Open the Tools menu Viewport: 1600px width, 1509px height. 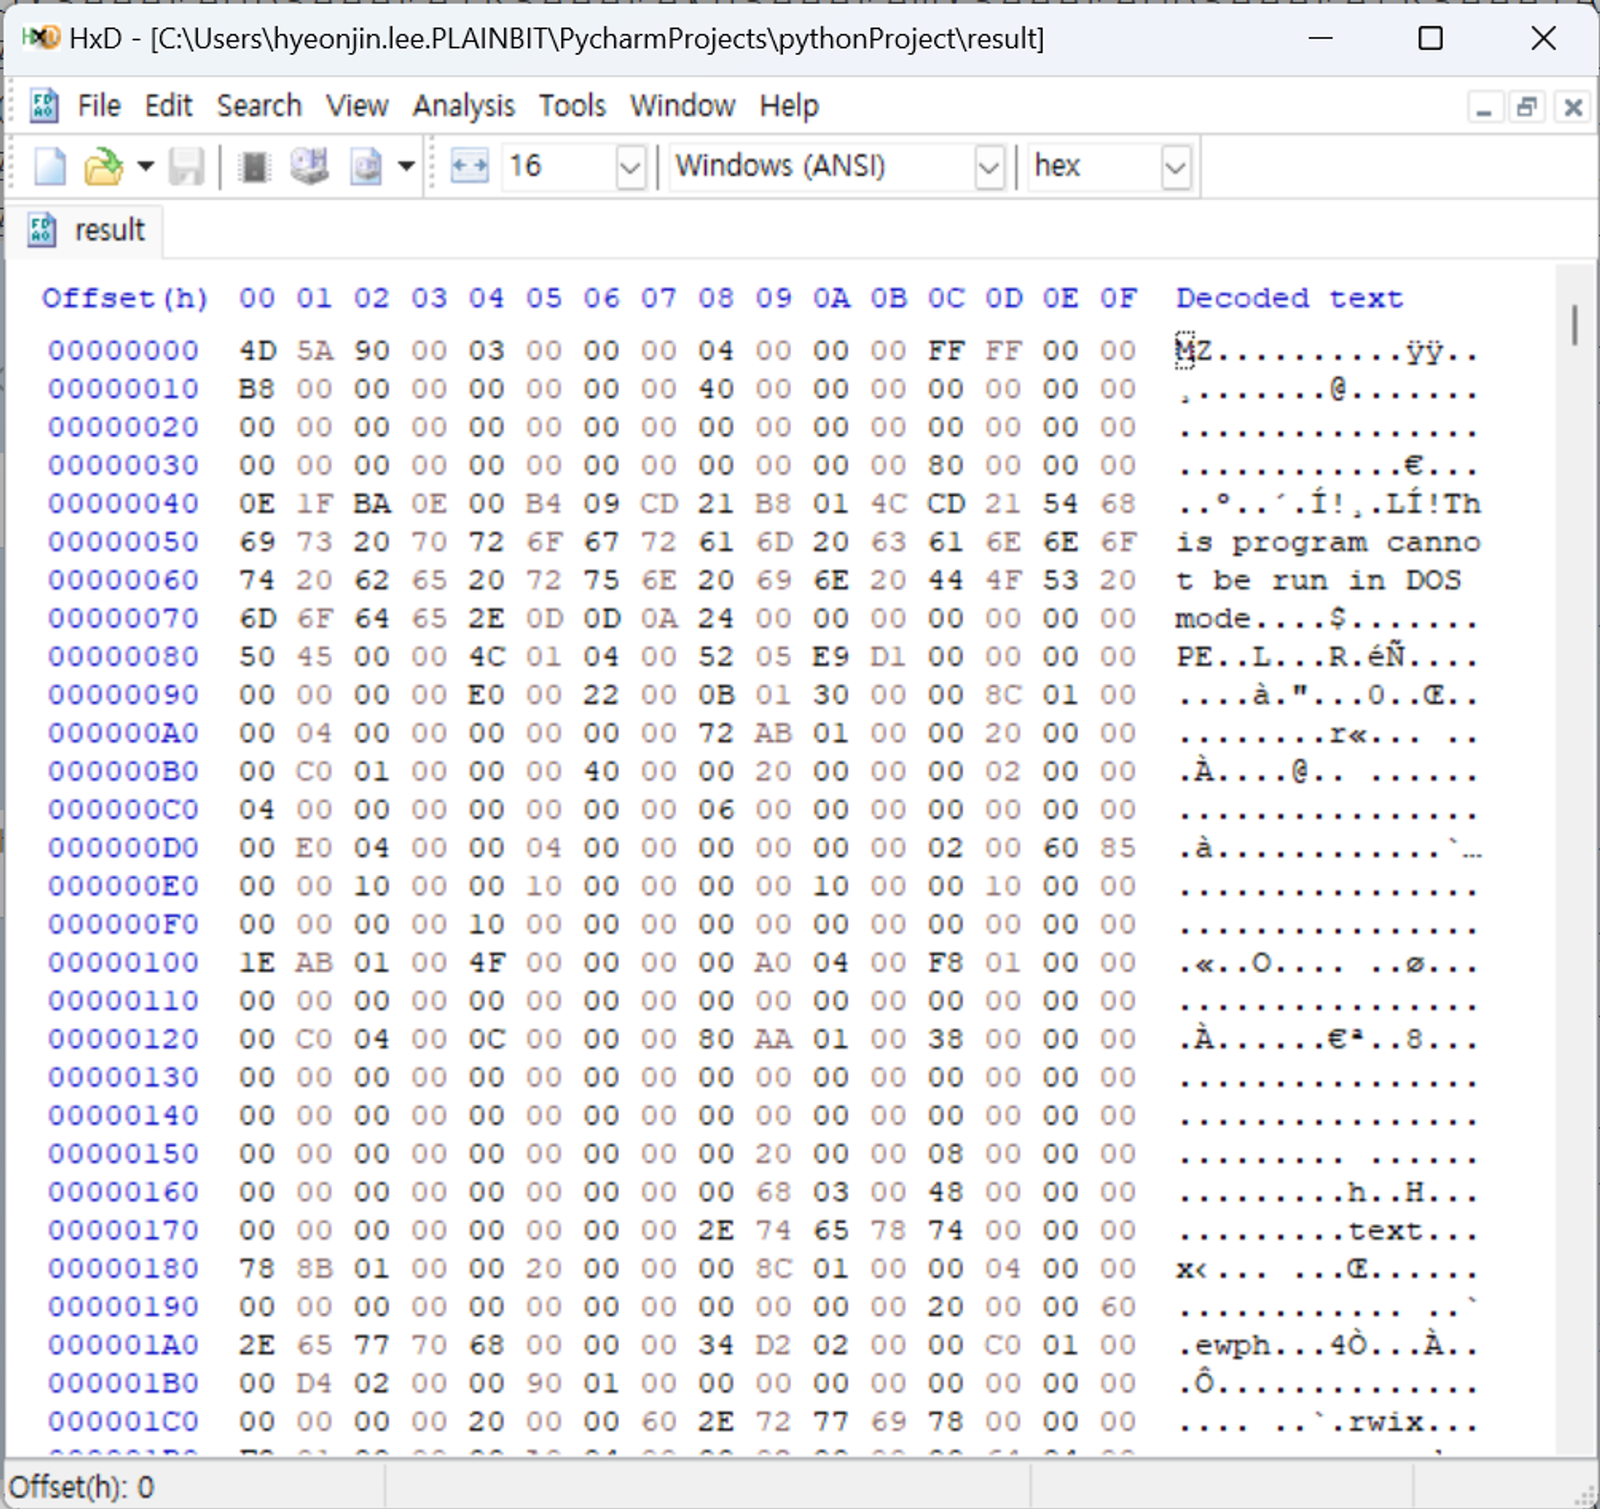coord(572,106)
